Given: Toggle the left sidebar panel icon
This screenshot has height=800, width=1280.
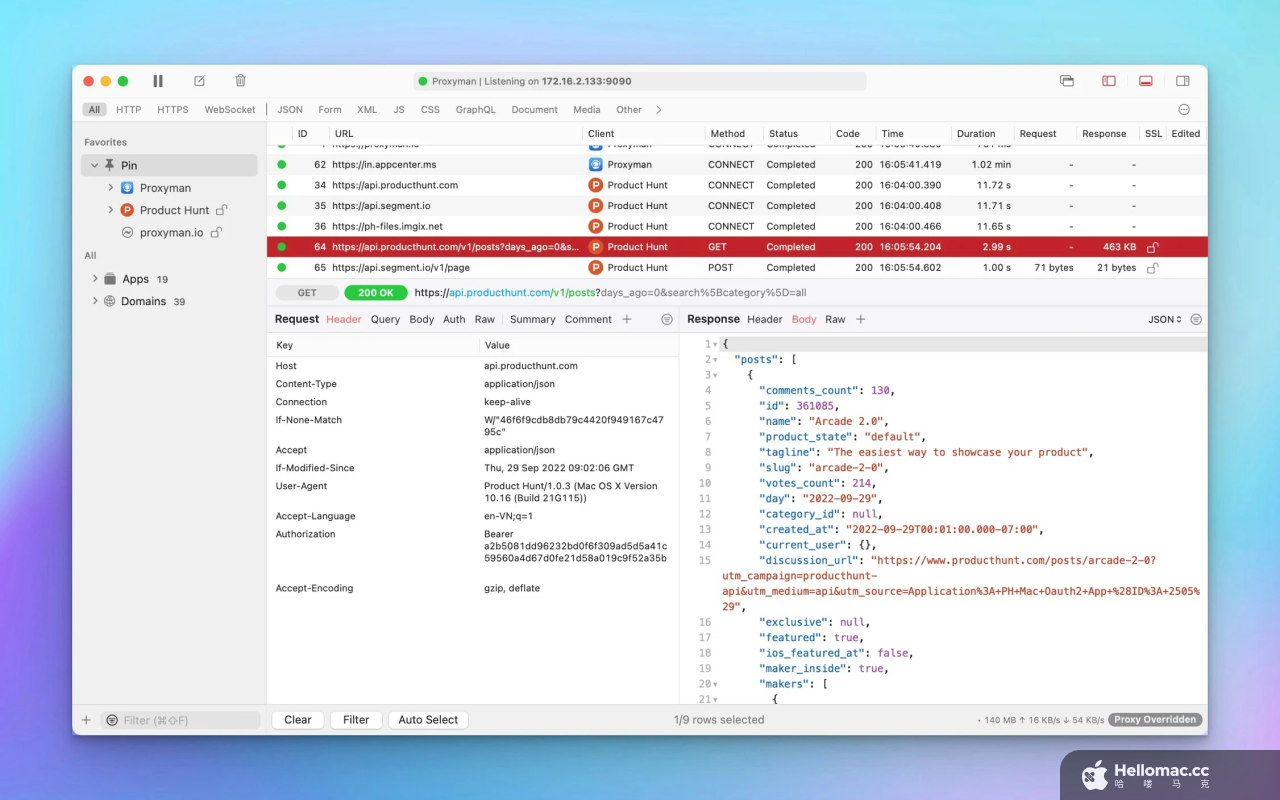Looking at the screenshot, I should click(x=1109, y=81).
